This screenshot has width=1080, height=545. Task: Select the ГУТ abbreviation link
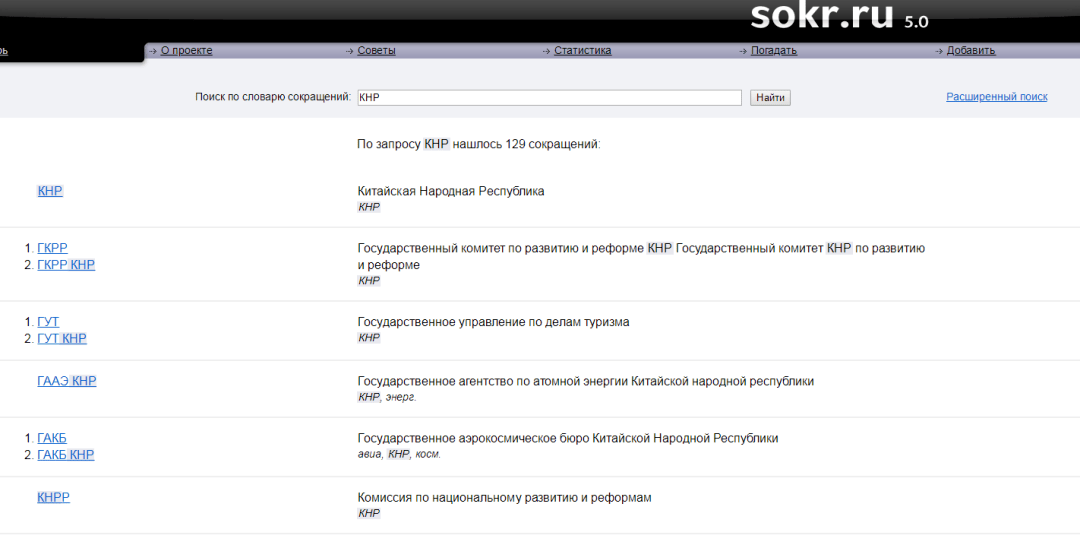coord(48,322)
